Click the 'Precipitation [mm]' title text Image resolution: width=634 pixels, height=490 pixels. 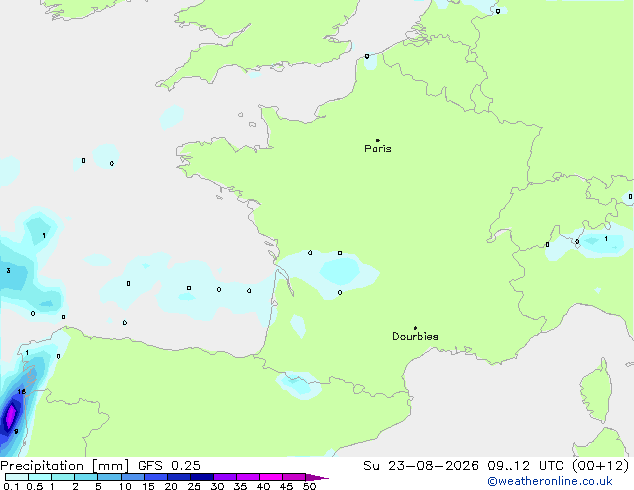pyautogui.click(x=65, y=466)
